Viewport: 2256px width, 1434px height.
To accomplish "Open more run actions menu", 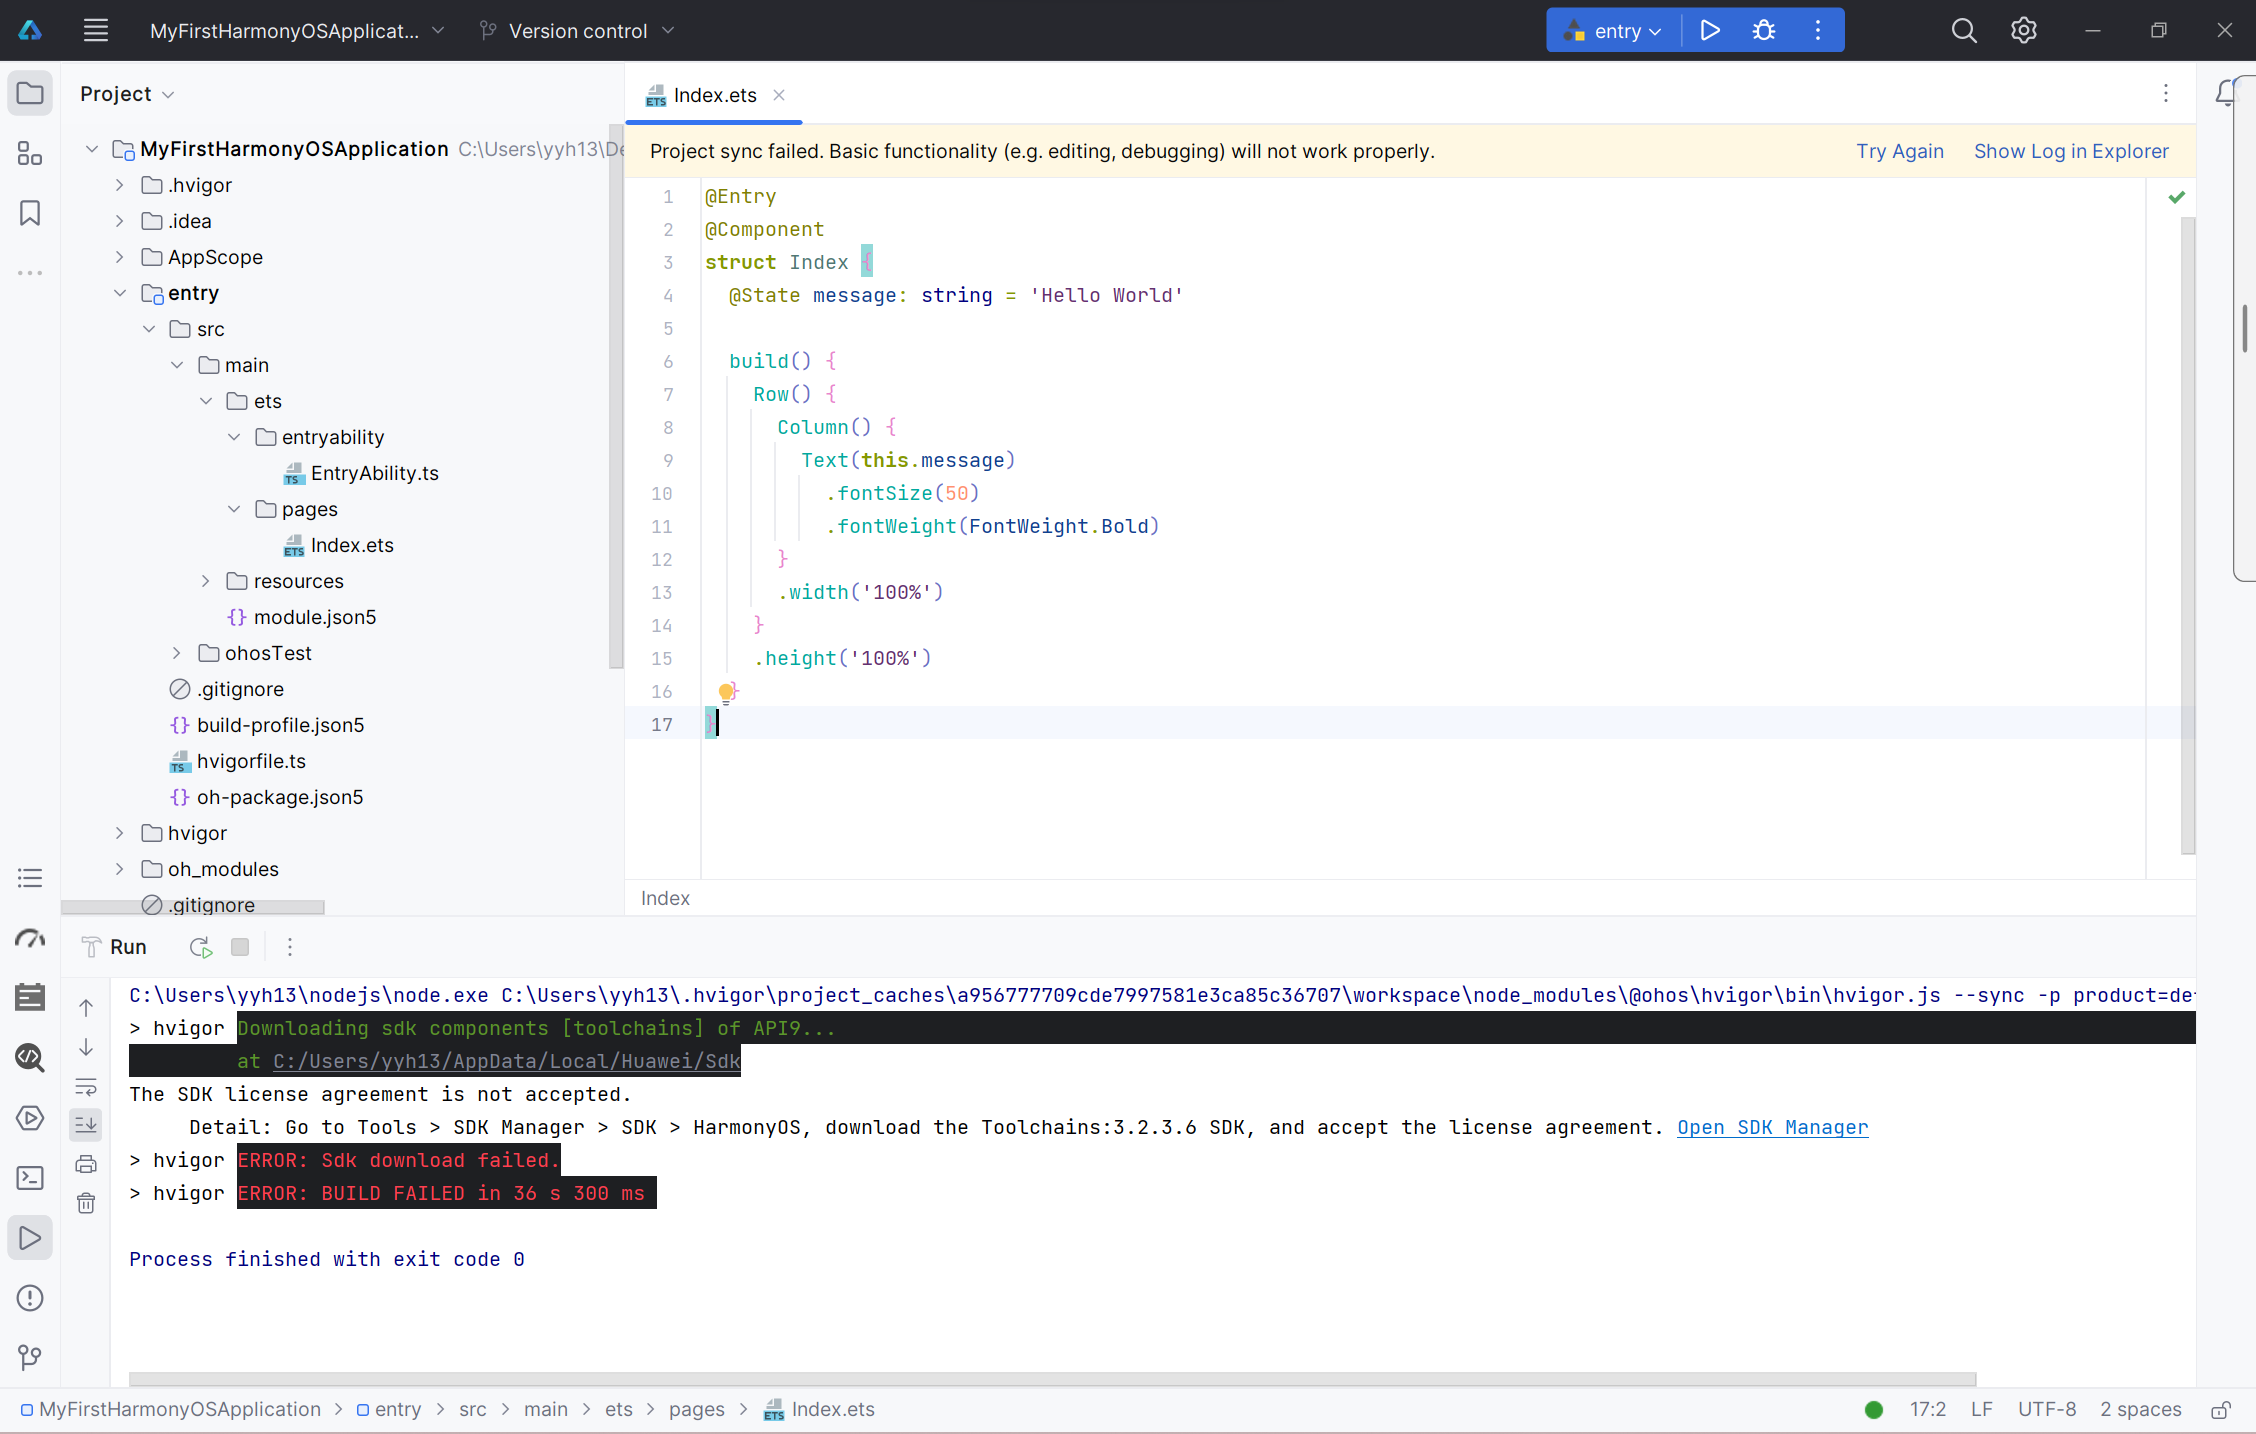I will pyautogui.click(x=1818, y=30).
